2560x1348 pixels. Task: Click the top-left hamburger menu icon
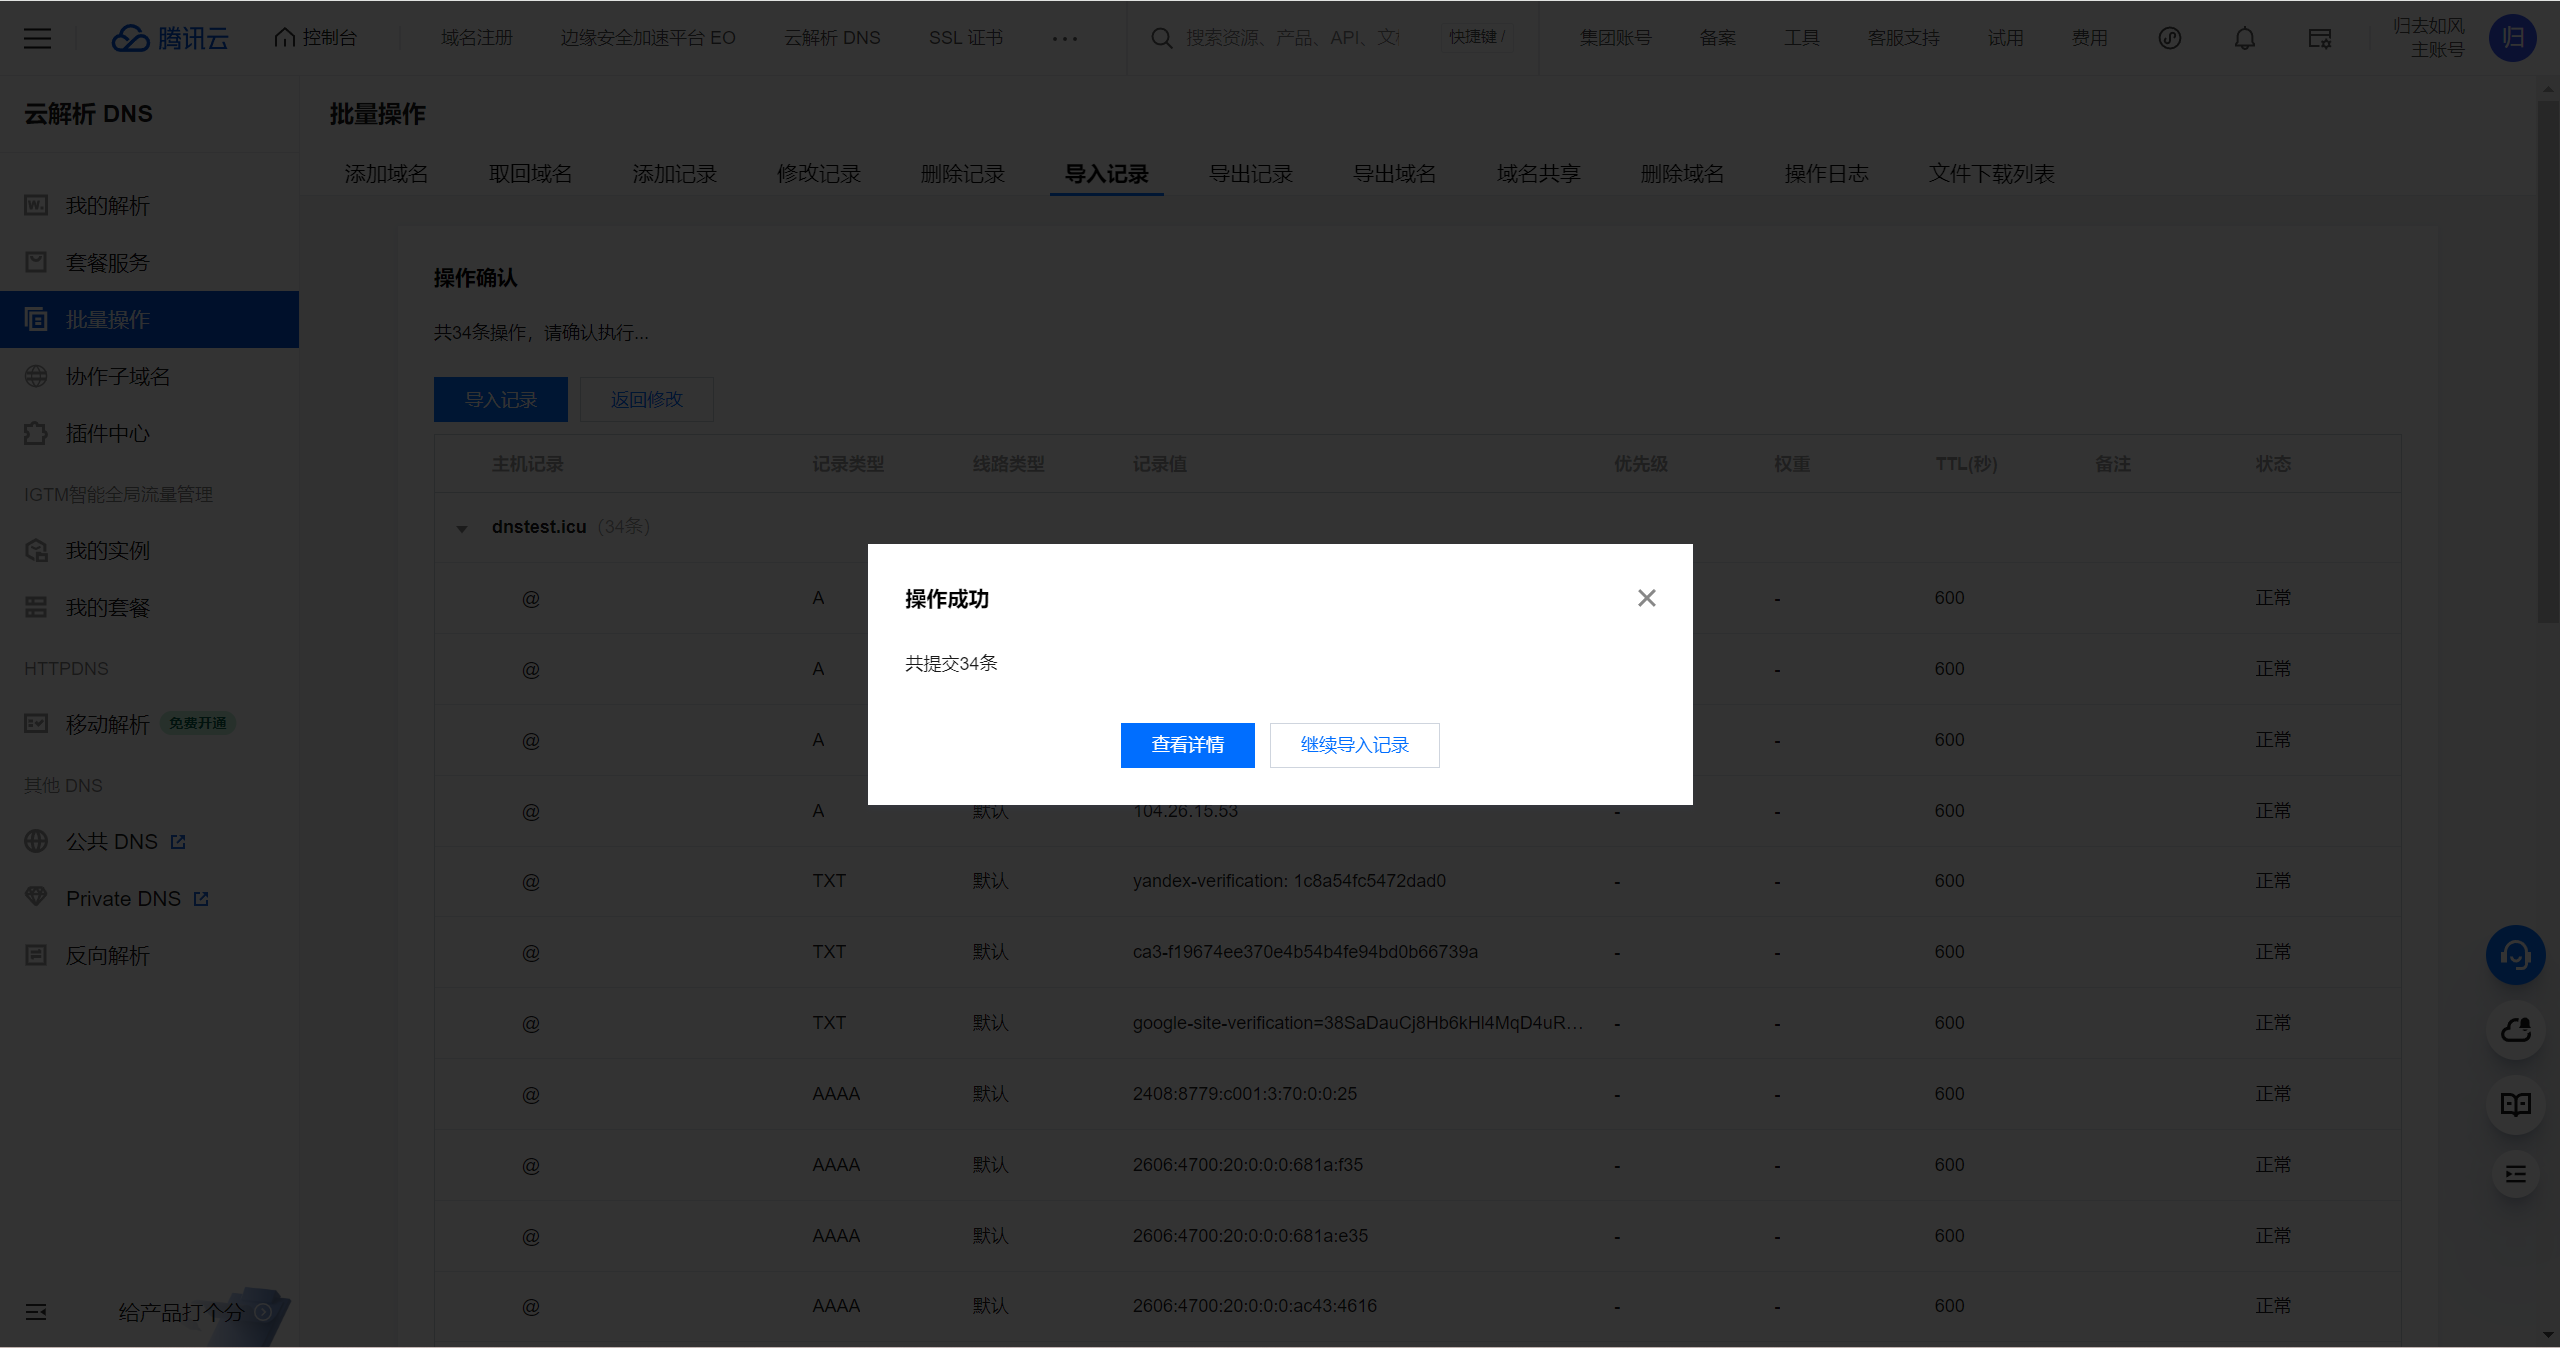(x=37, y=38)
